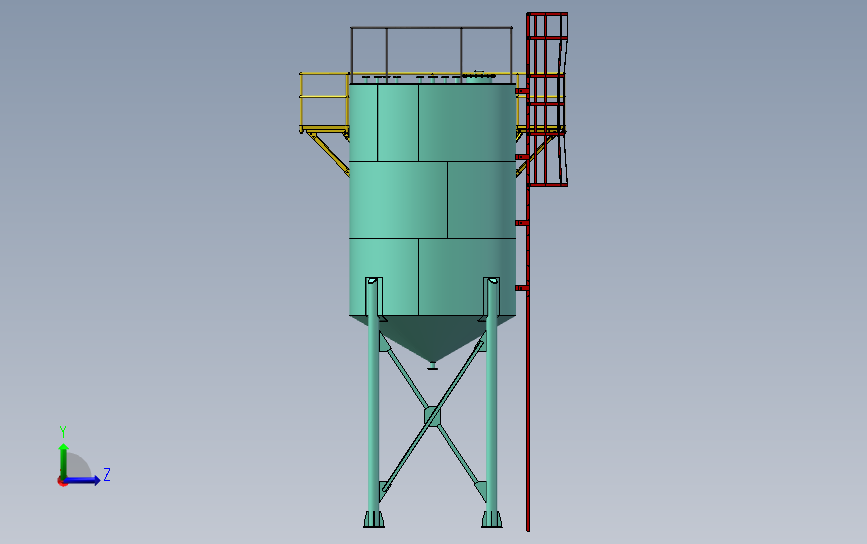
Task: Select the discharge outlet nozzle under the cone
Action: [432, 365]
